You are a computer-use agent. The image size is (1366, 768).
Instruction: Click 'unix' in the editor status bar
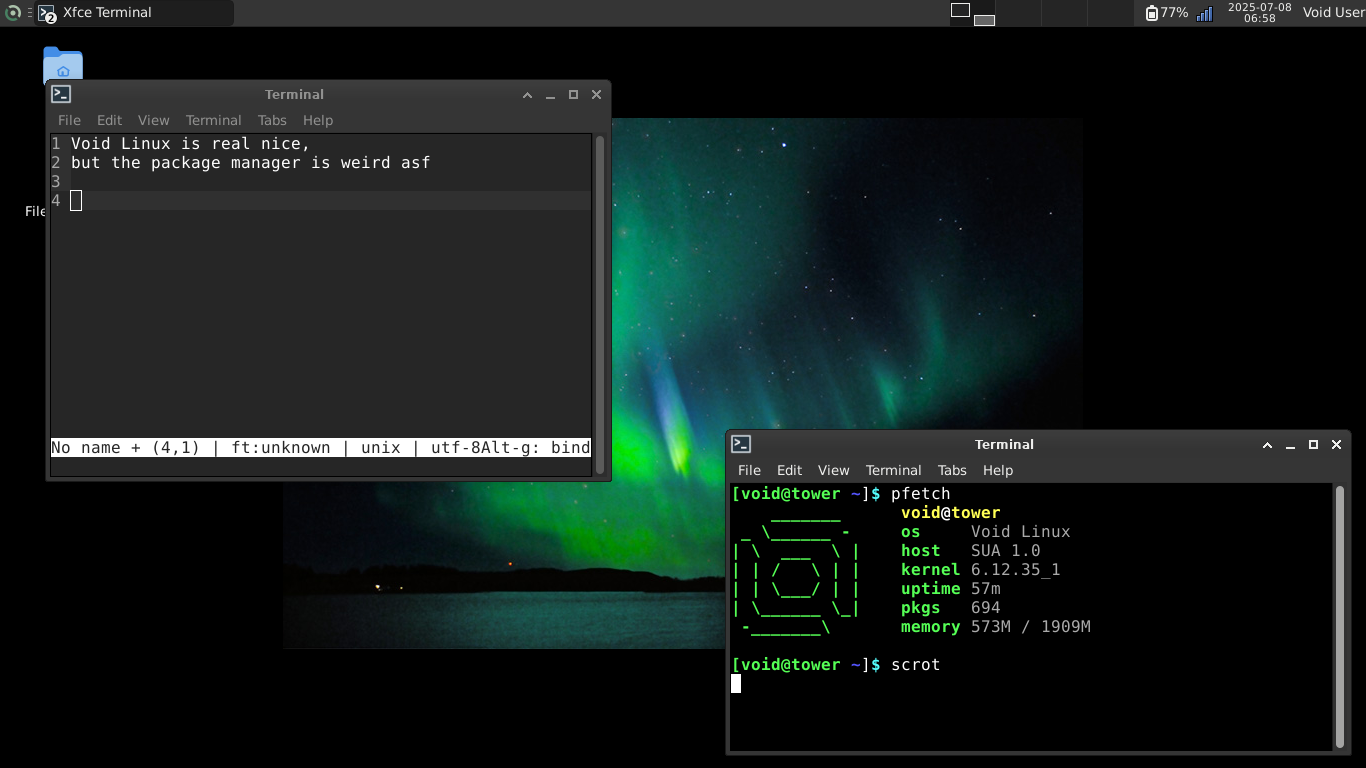click(381, 448)
